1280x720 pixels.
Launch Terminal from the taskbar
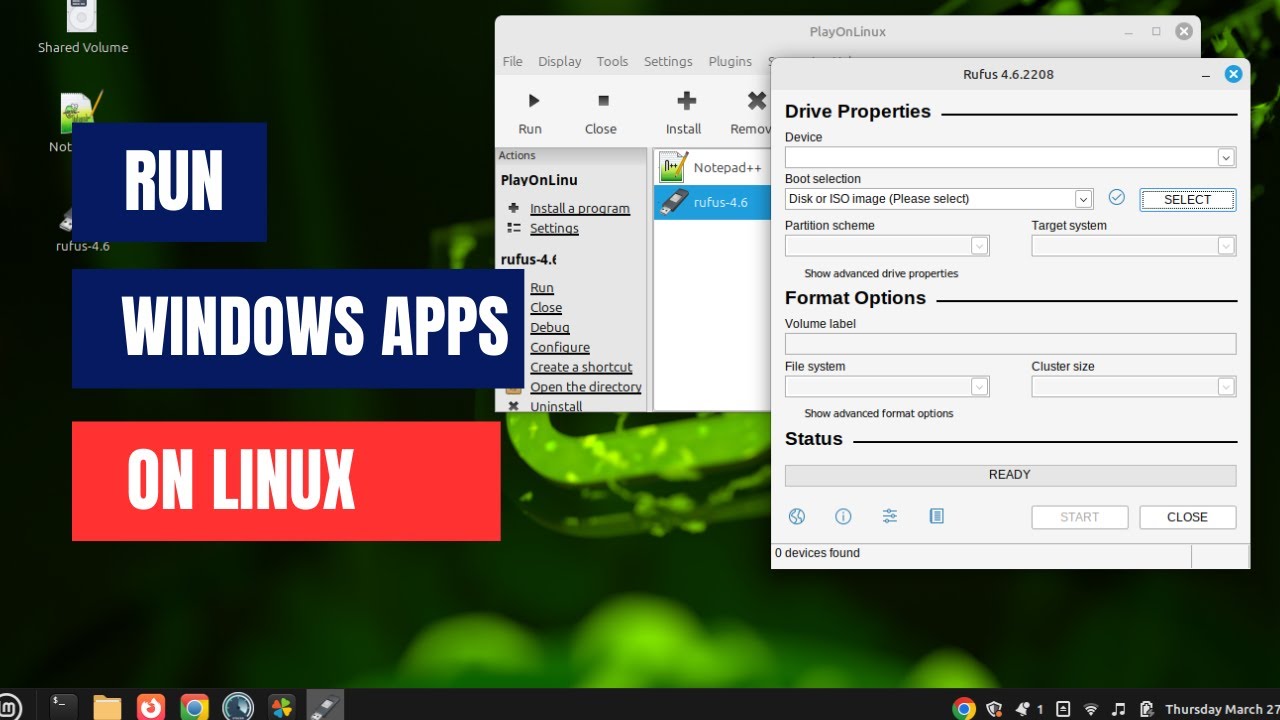[63, 707]
